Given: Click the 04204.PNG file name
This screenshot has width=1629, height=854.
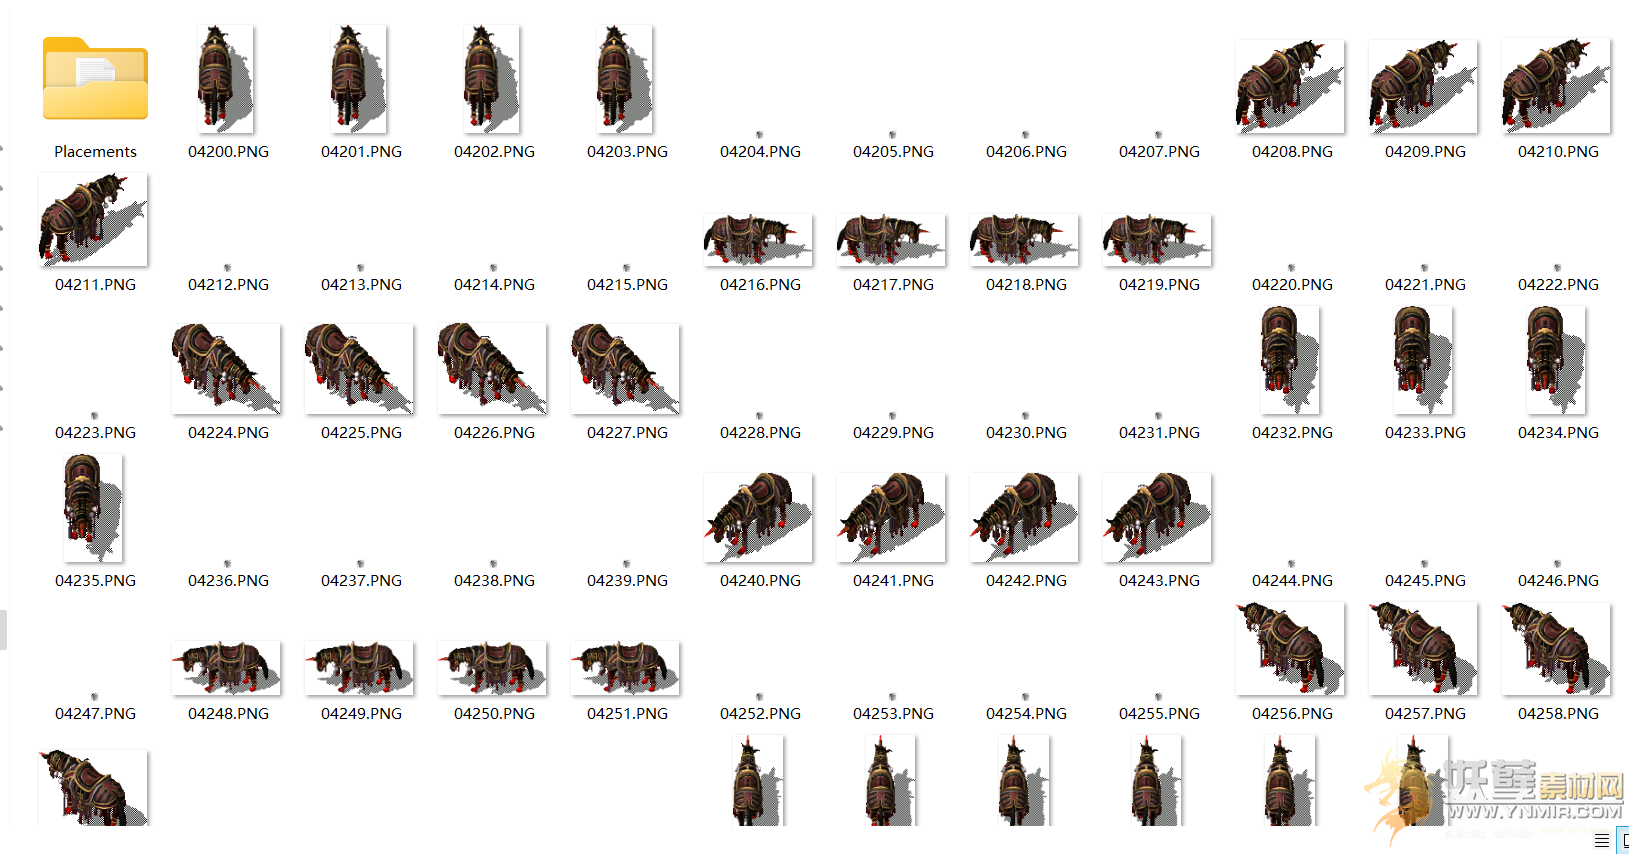Looking at the screenshot, I should (760, 152).
